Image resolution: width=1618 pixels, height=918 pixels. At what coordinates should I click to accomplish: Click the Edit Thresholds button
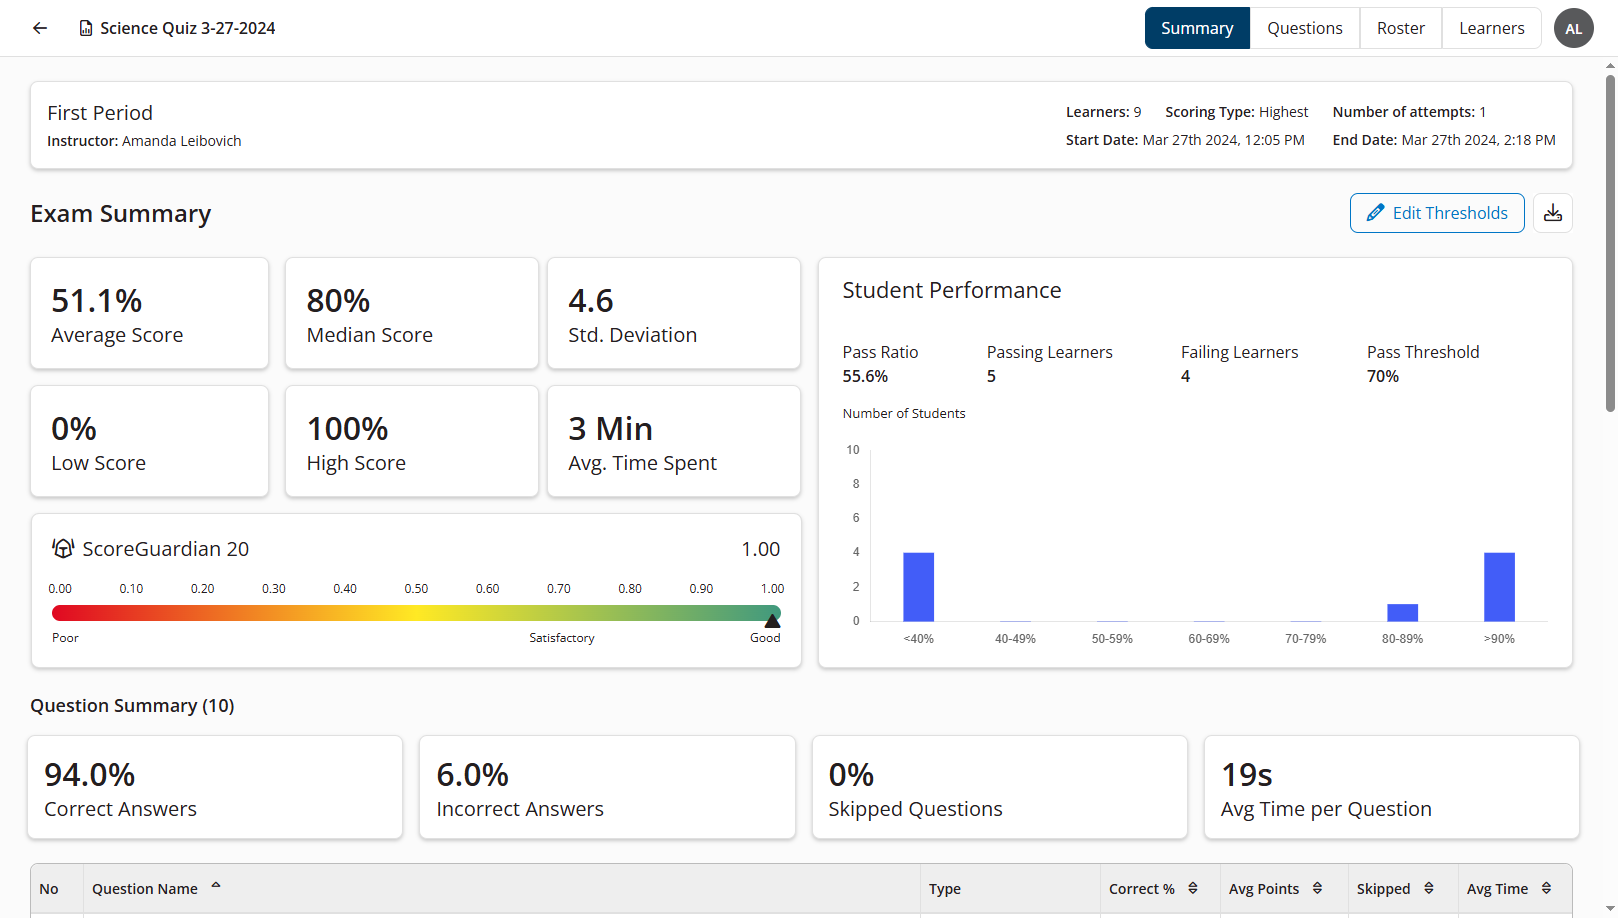coord(1437,212)
